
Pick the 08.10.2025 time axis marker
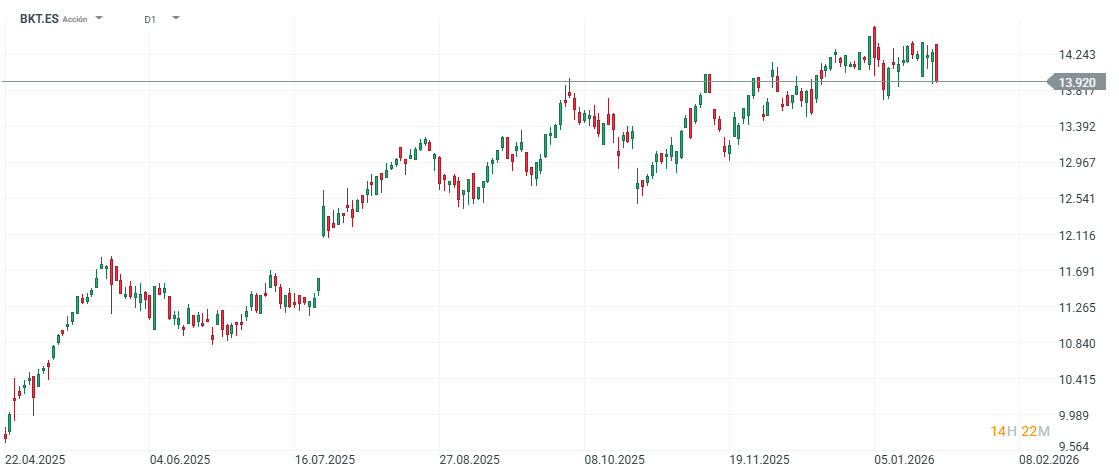click(x=616, y=460)
